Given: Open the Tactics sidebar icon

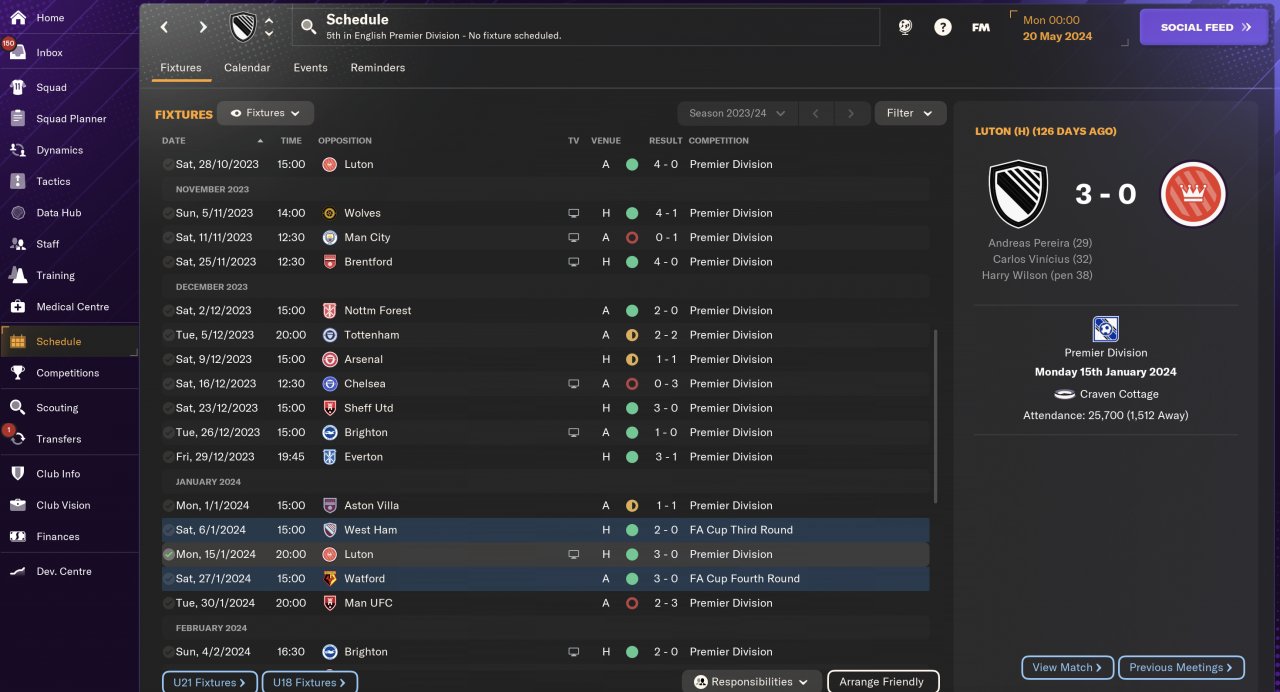Looking at the screenshot, I should pos(17,181).
